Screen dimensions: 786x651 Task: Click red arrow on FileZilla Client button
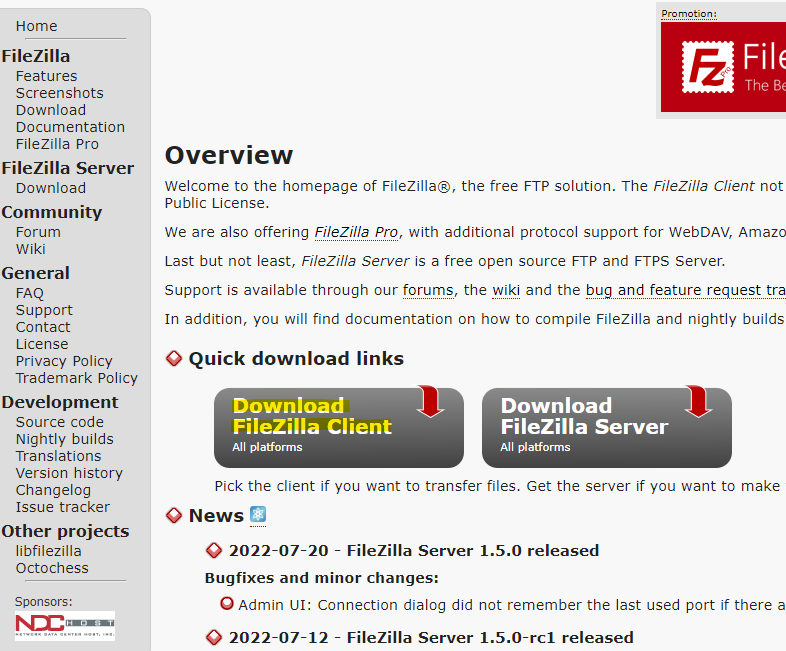(x=430, y=401)
